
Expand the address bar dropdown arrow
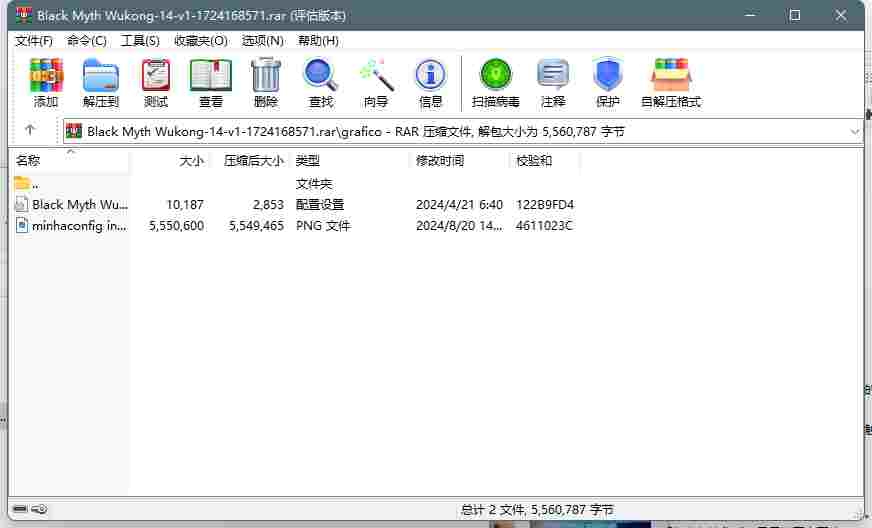855,132
